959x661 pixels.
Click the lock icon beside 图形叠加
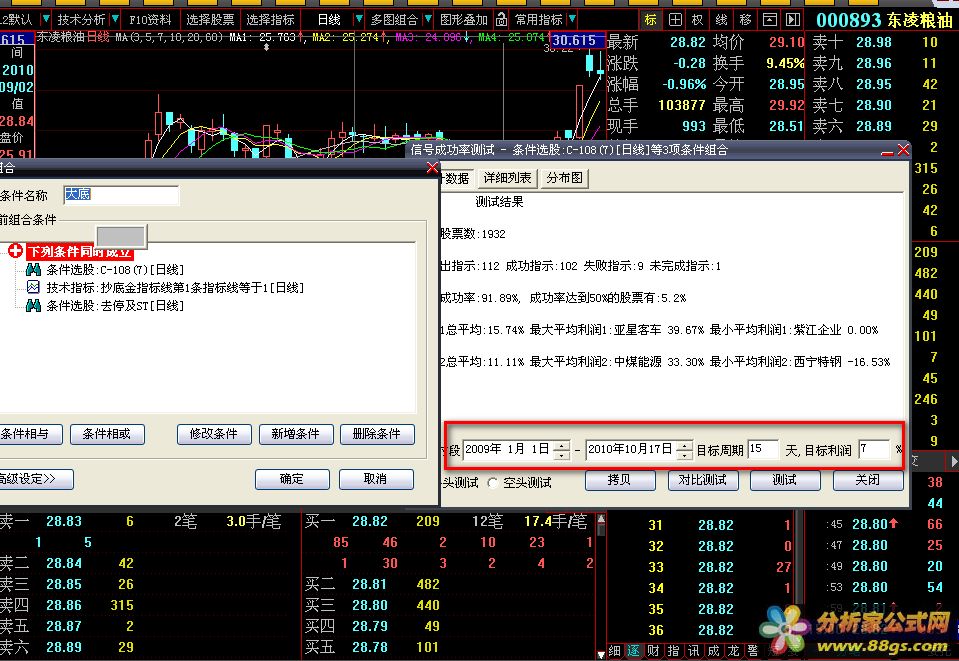click(x=502, y=20)
